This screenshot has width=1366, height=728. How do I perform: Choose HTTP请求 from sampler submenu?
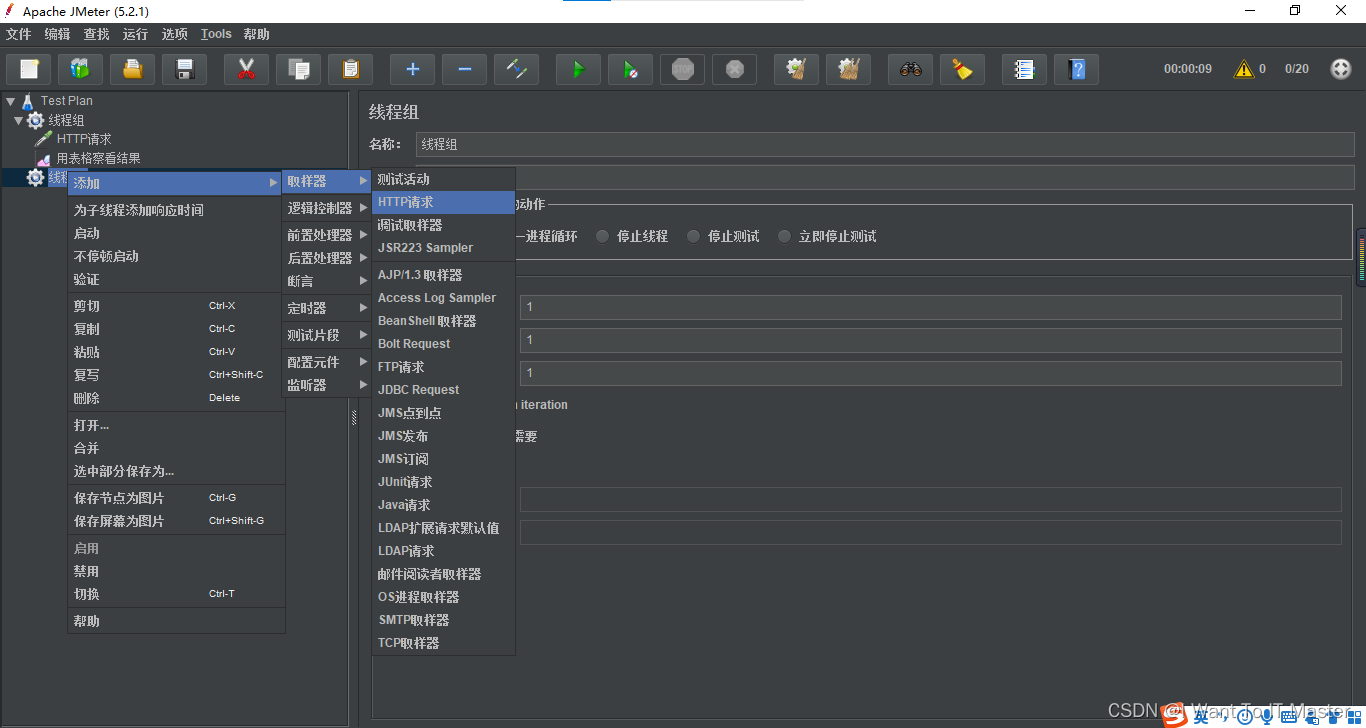point(443,202)
